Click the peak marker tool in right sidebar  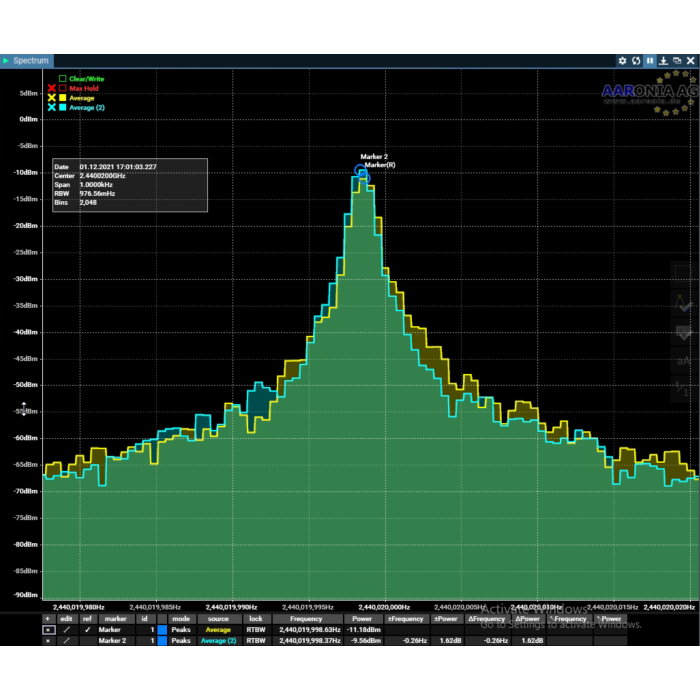[x=684, y=302]
